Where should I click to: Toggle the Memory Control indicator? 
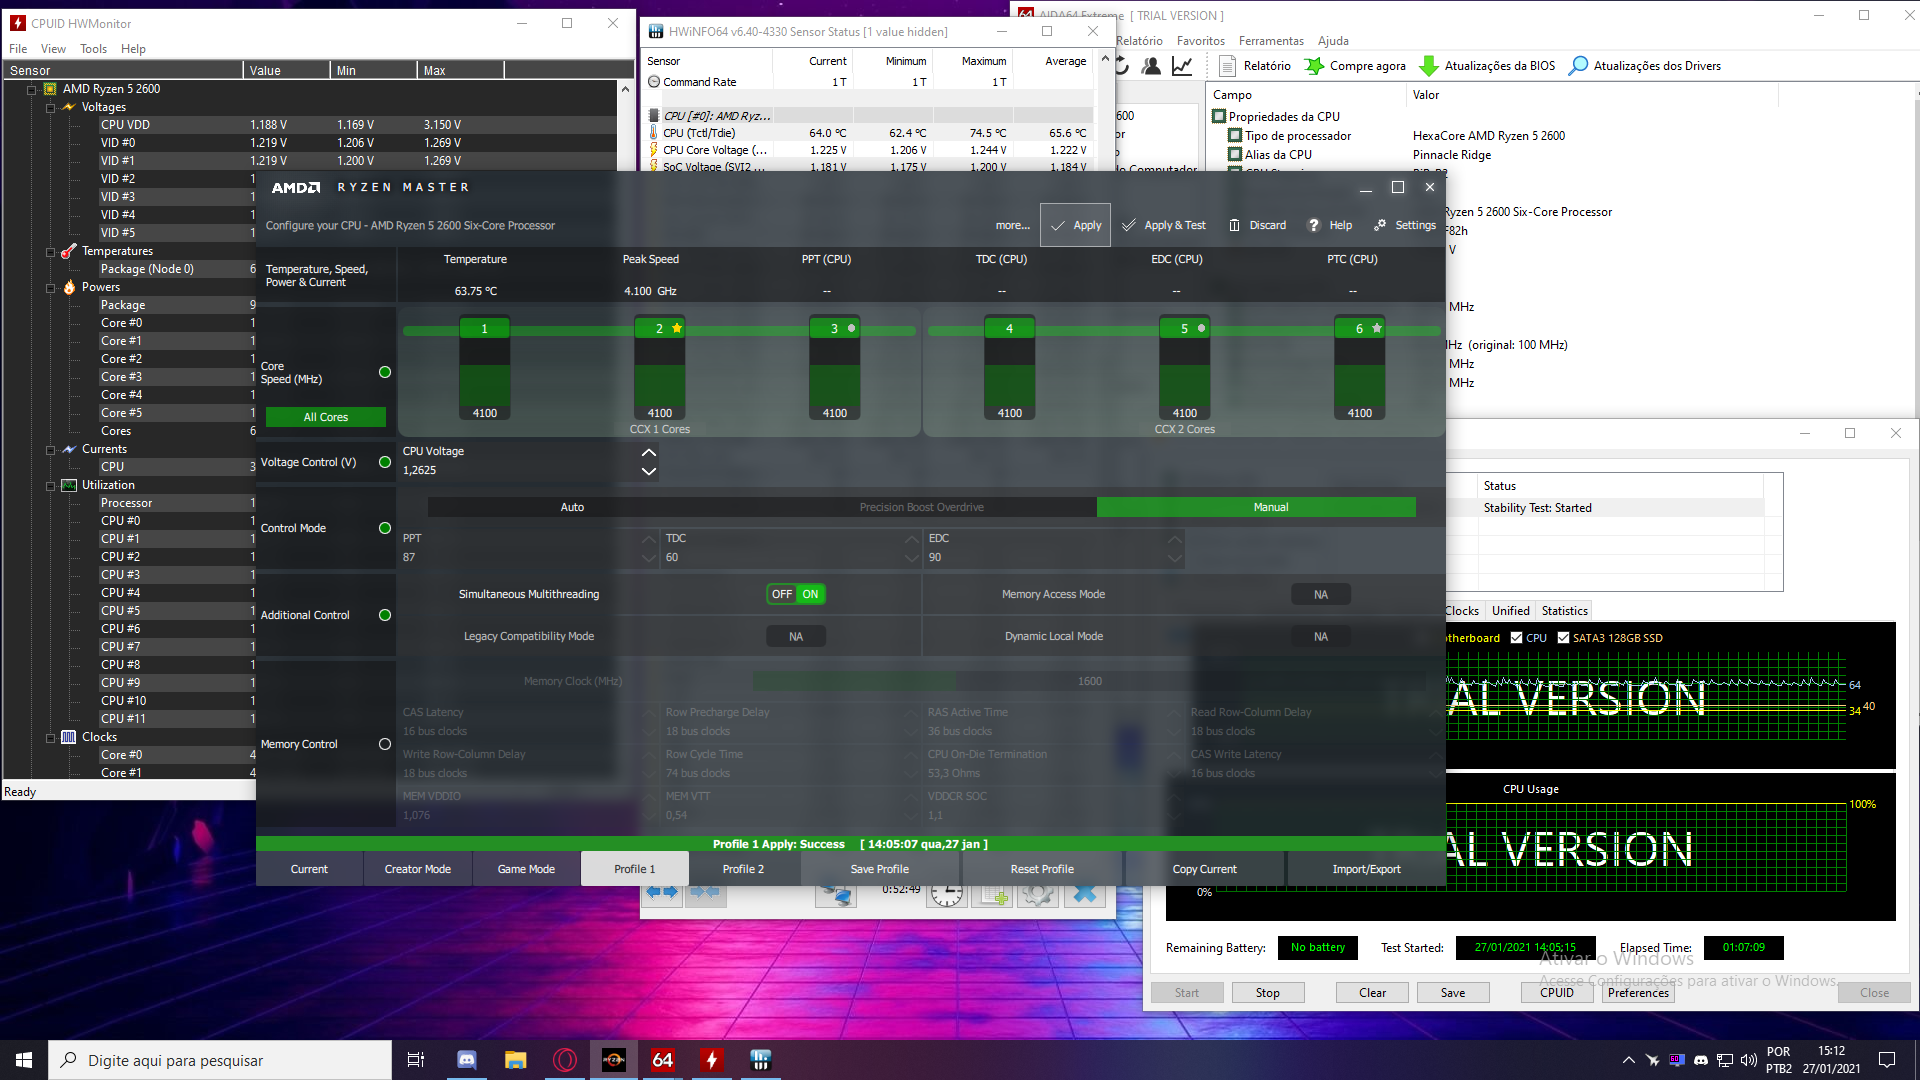click(x=385, y=744)
